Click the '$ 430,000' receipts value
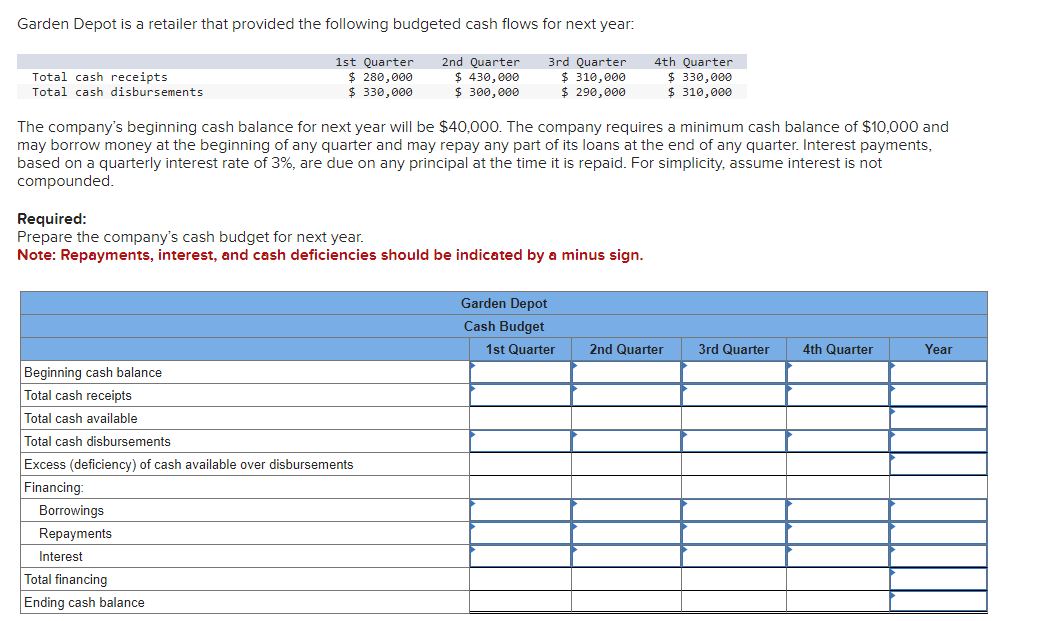Viewport: 1048px width, 621px height. click(487, 77)
